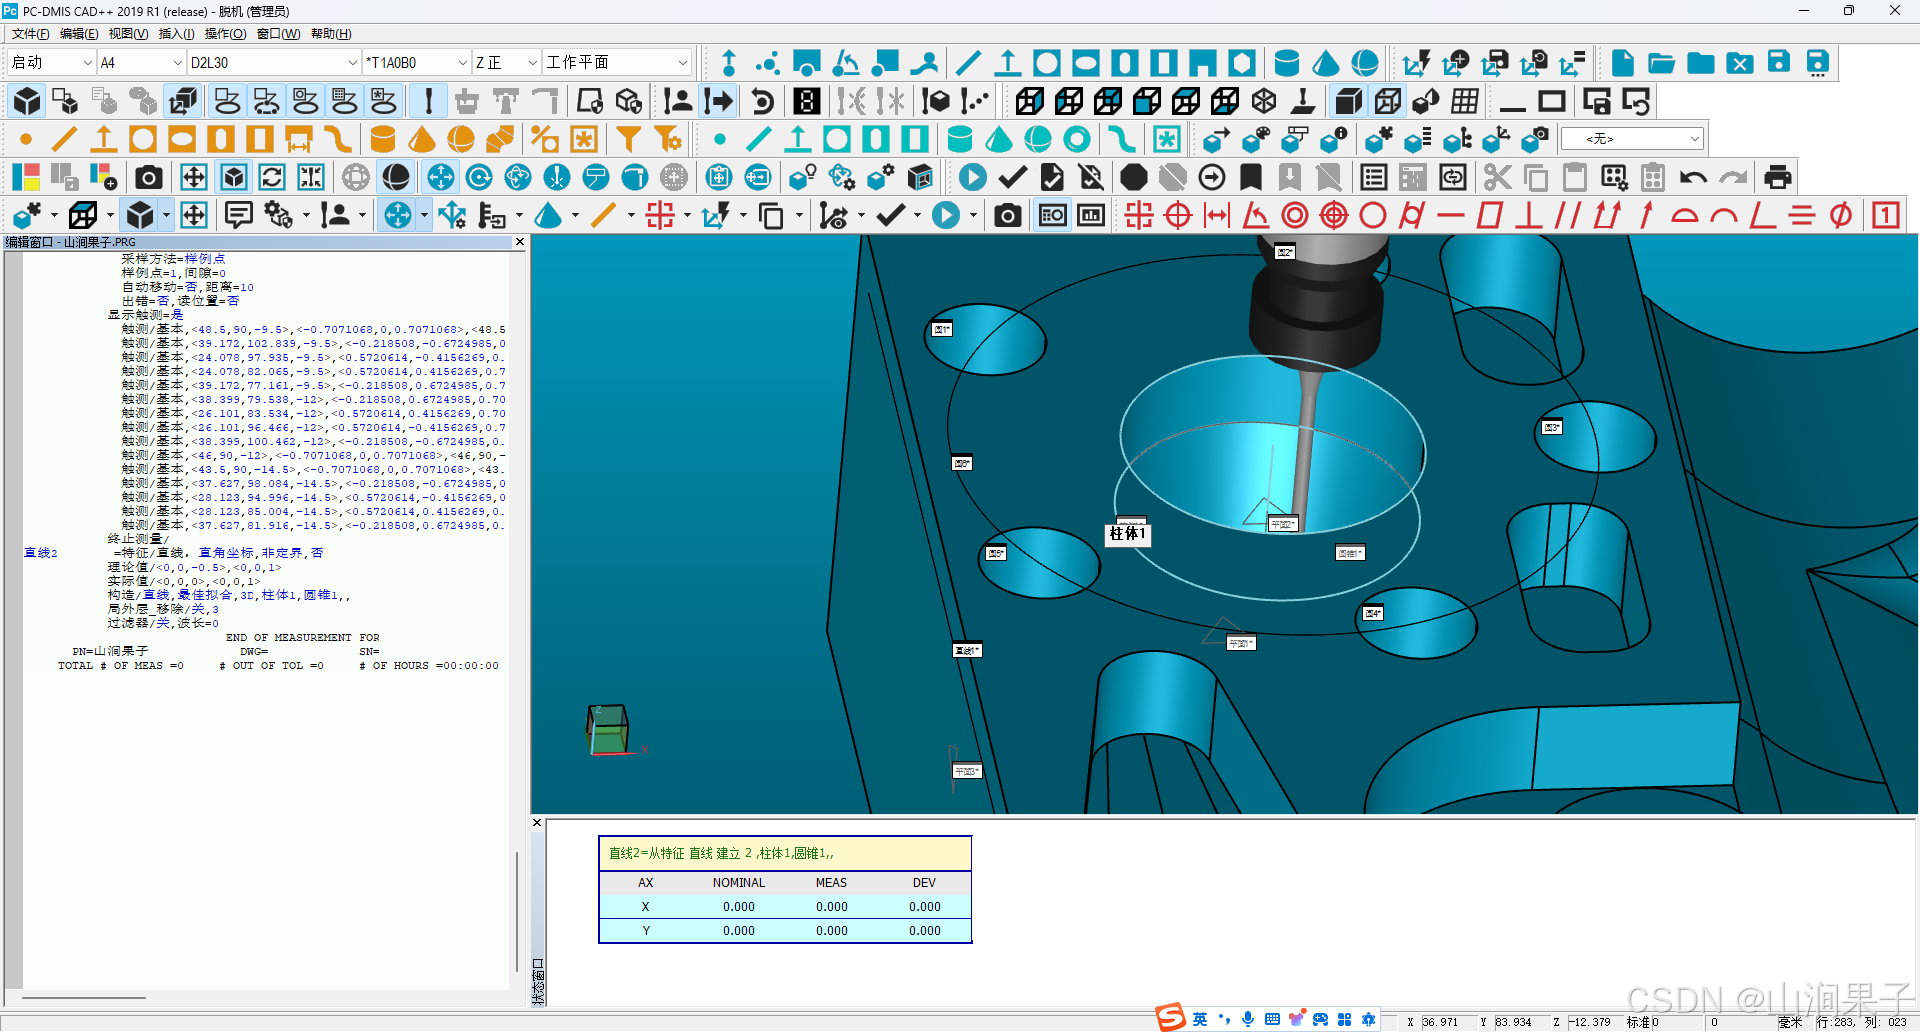Toggle the report ID display button

pyautogui.click(x=1053, y=215)
